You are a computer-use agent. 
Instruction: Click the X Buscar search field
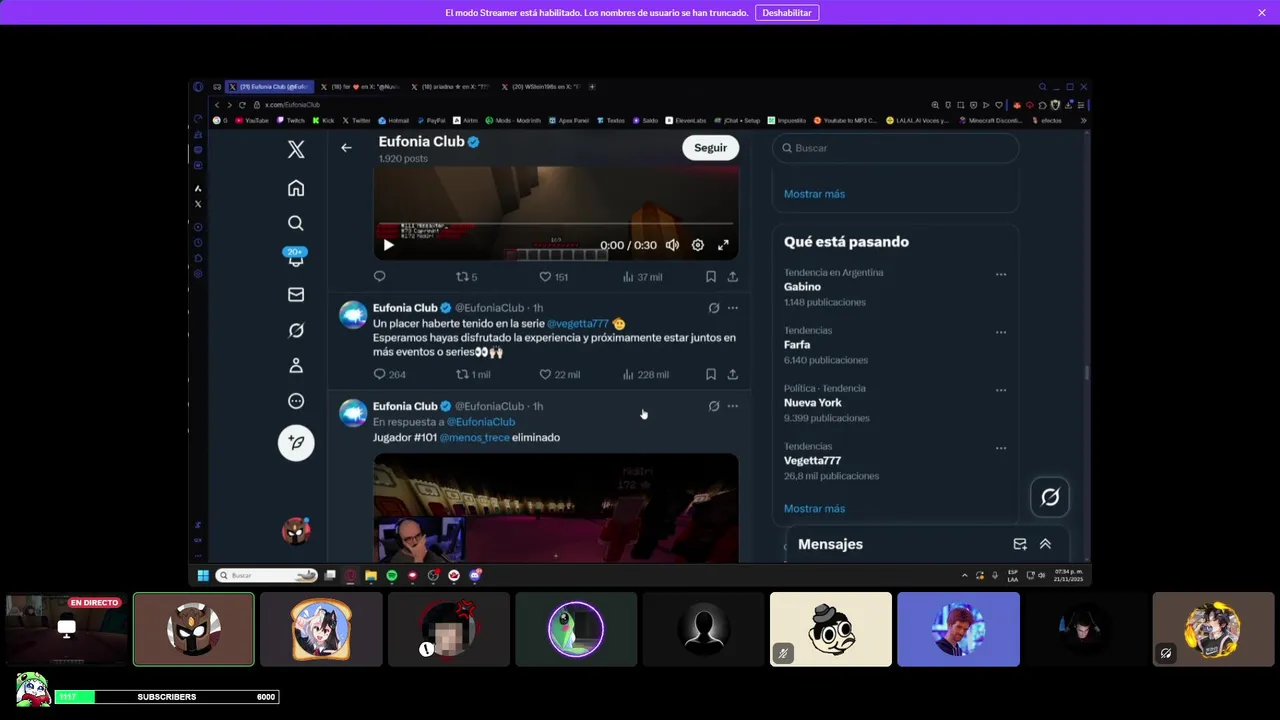point(895,148)
